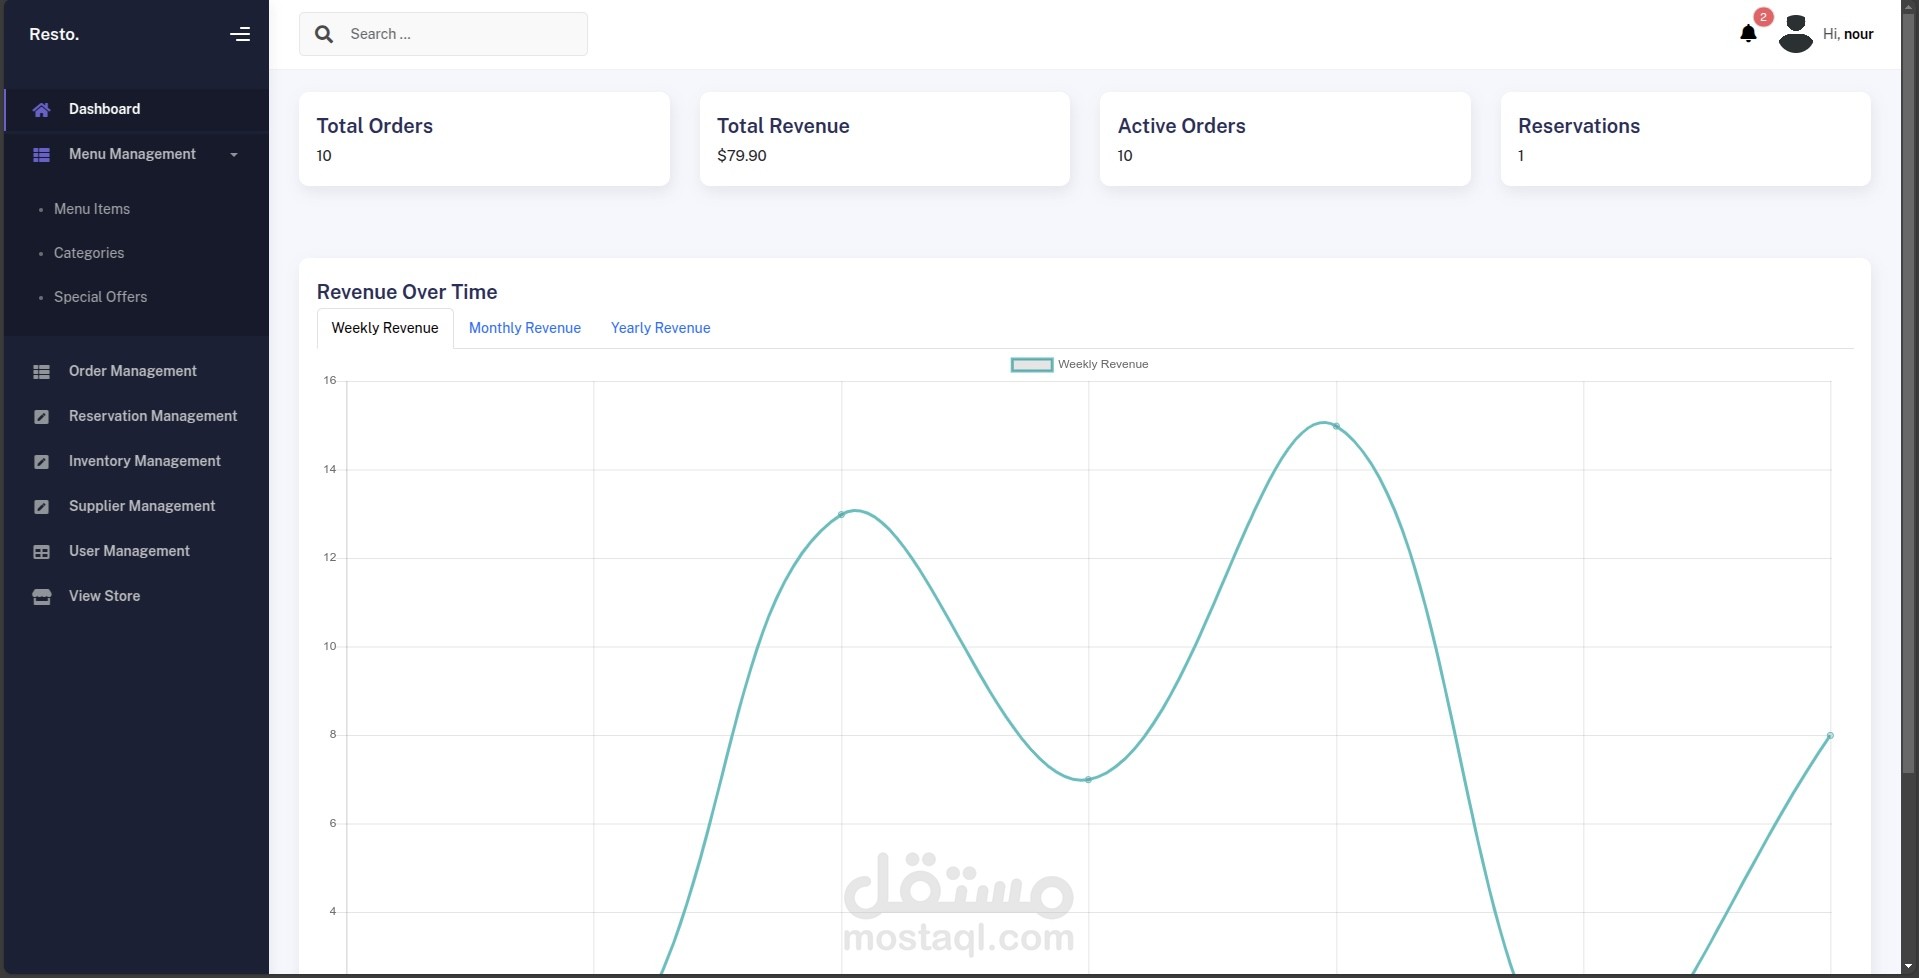Click the scrollbar down arrow
Image resolution: width=1919 pixels, height=978 pixels.
click(1909, 967)
